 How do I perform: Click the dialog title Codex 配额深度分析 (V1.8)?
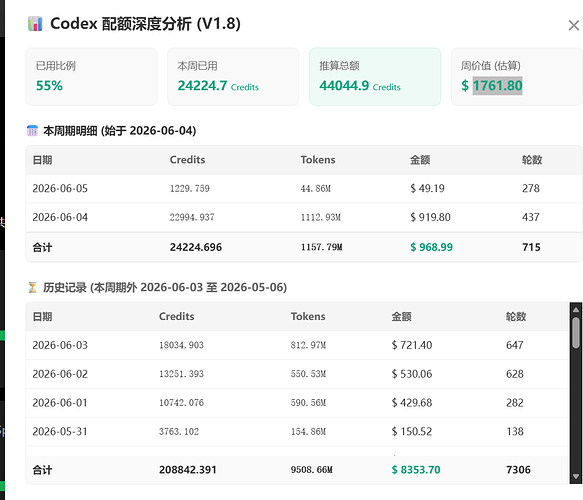(x=145, y=24)
